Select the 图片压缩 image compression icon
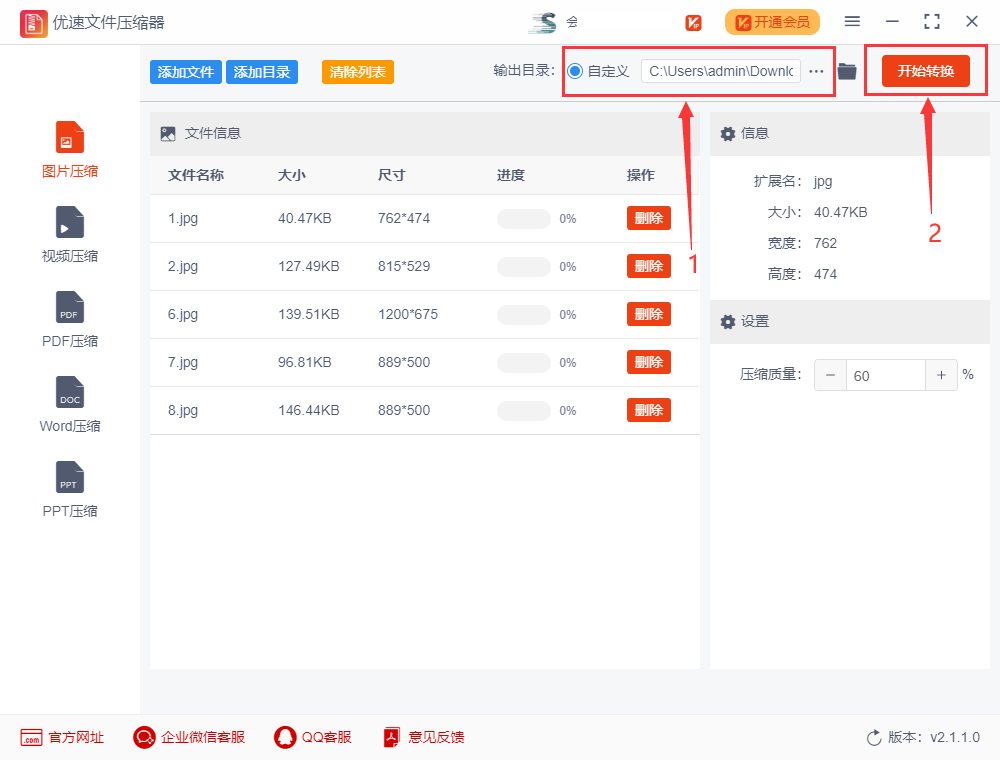This screenshot has height=760, width=1000. pos(70,138)
